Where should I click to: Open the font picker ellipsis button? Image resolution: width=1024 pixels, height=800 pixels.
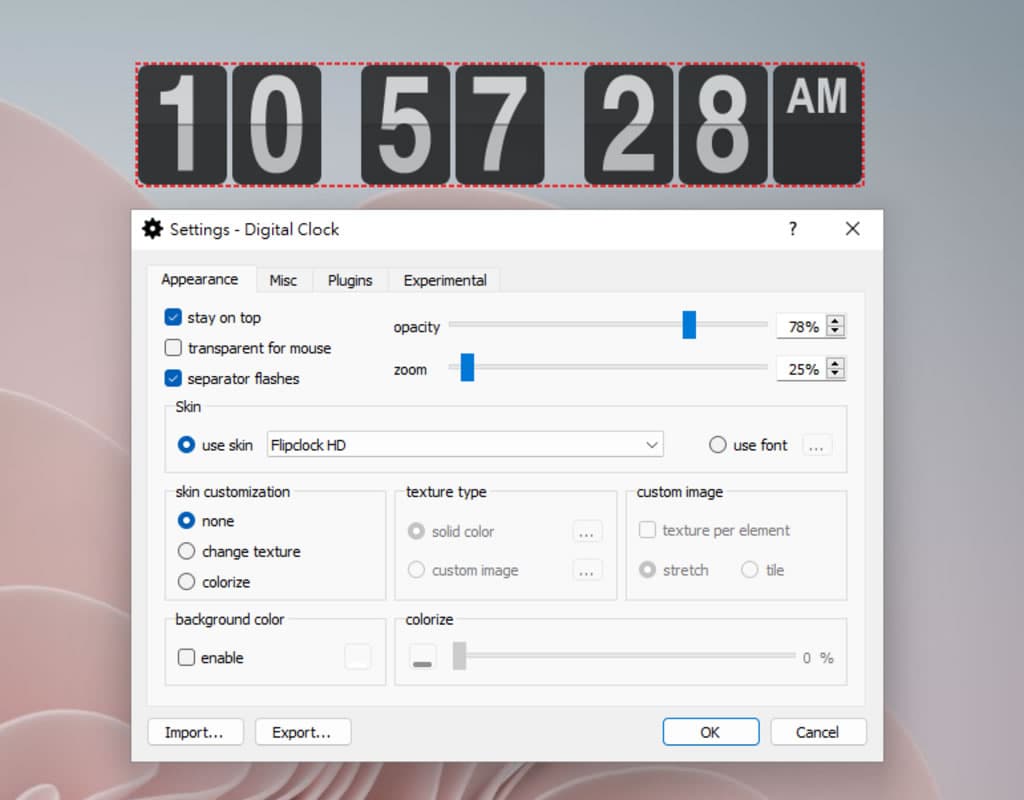816,446
